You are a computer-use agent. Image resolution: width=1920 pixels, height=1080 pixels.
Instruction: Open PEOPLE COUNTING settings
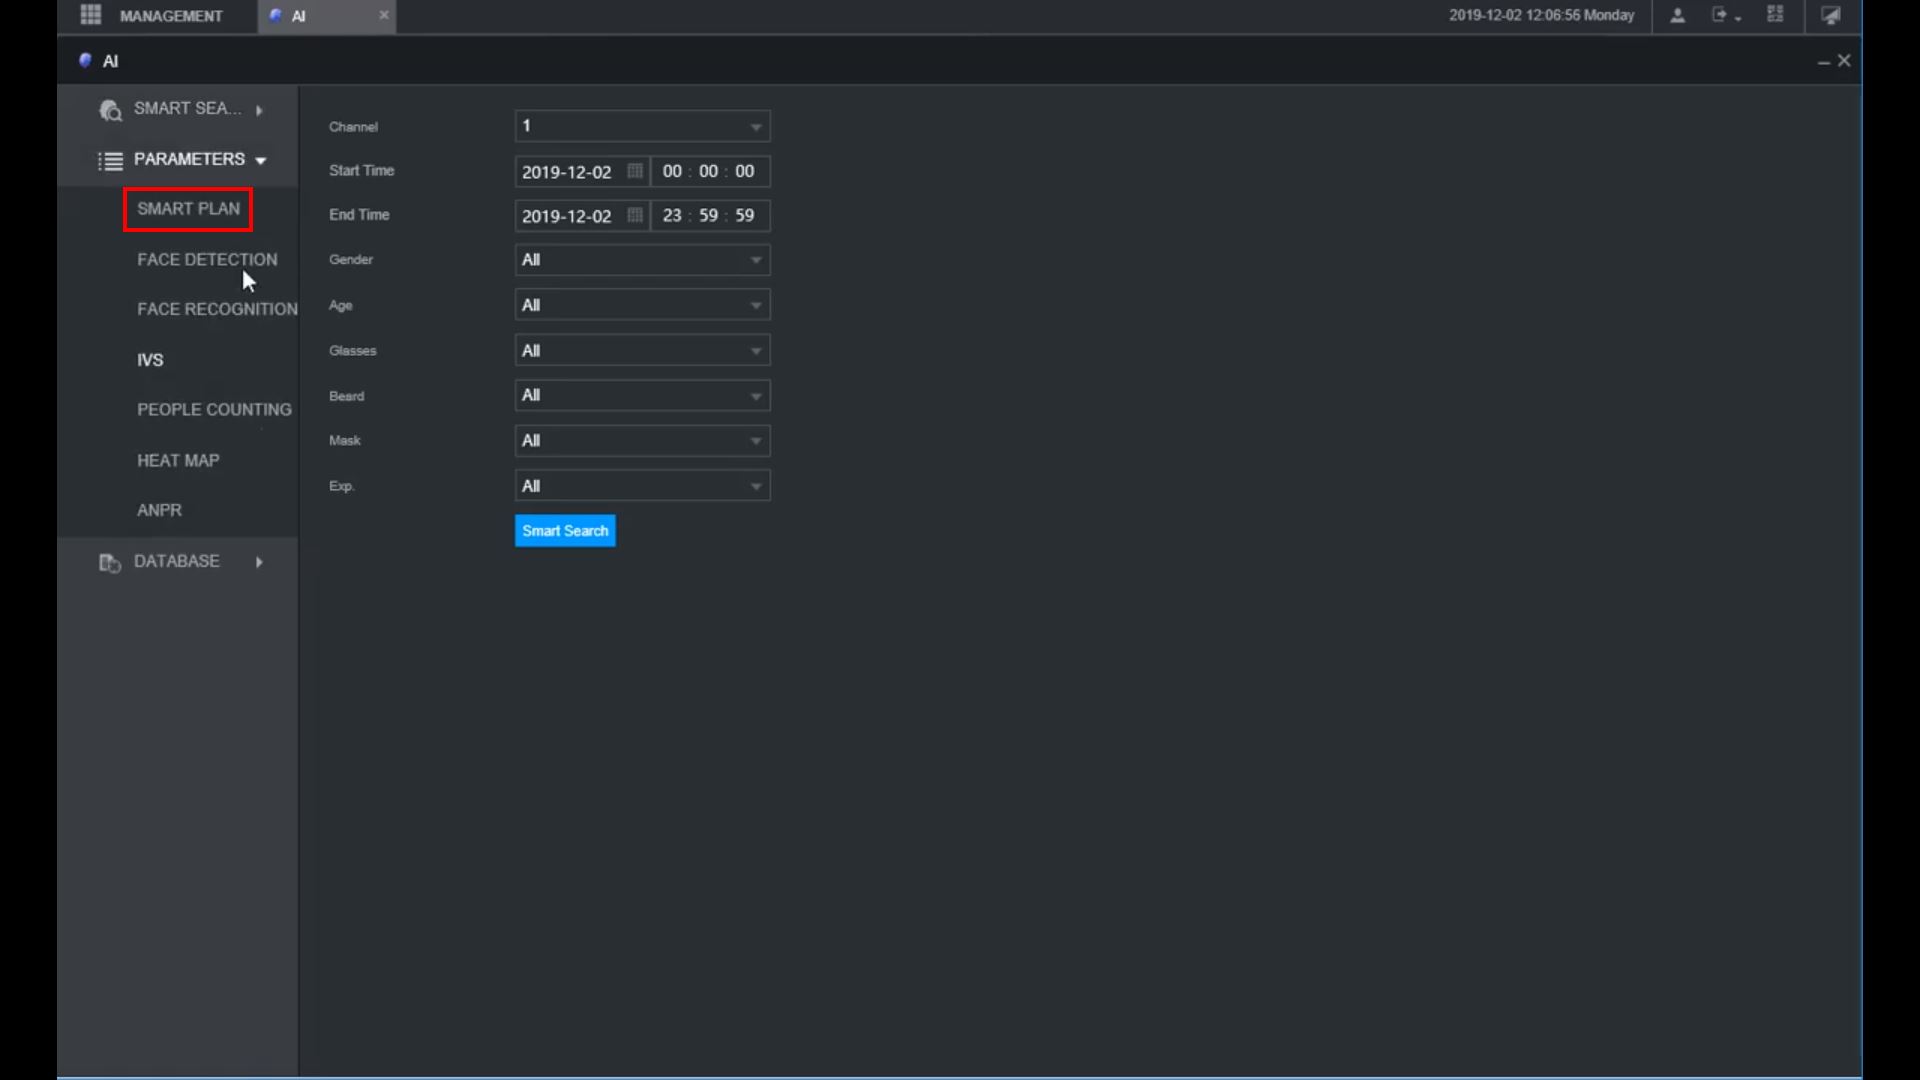click(x=214, y=409)
